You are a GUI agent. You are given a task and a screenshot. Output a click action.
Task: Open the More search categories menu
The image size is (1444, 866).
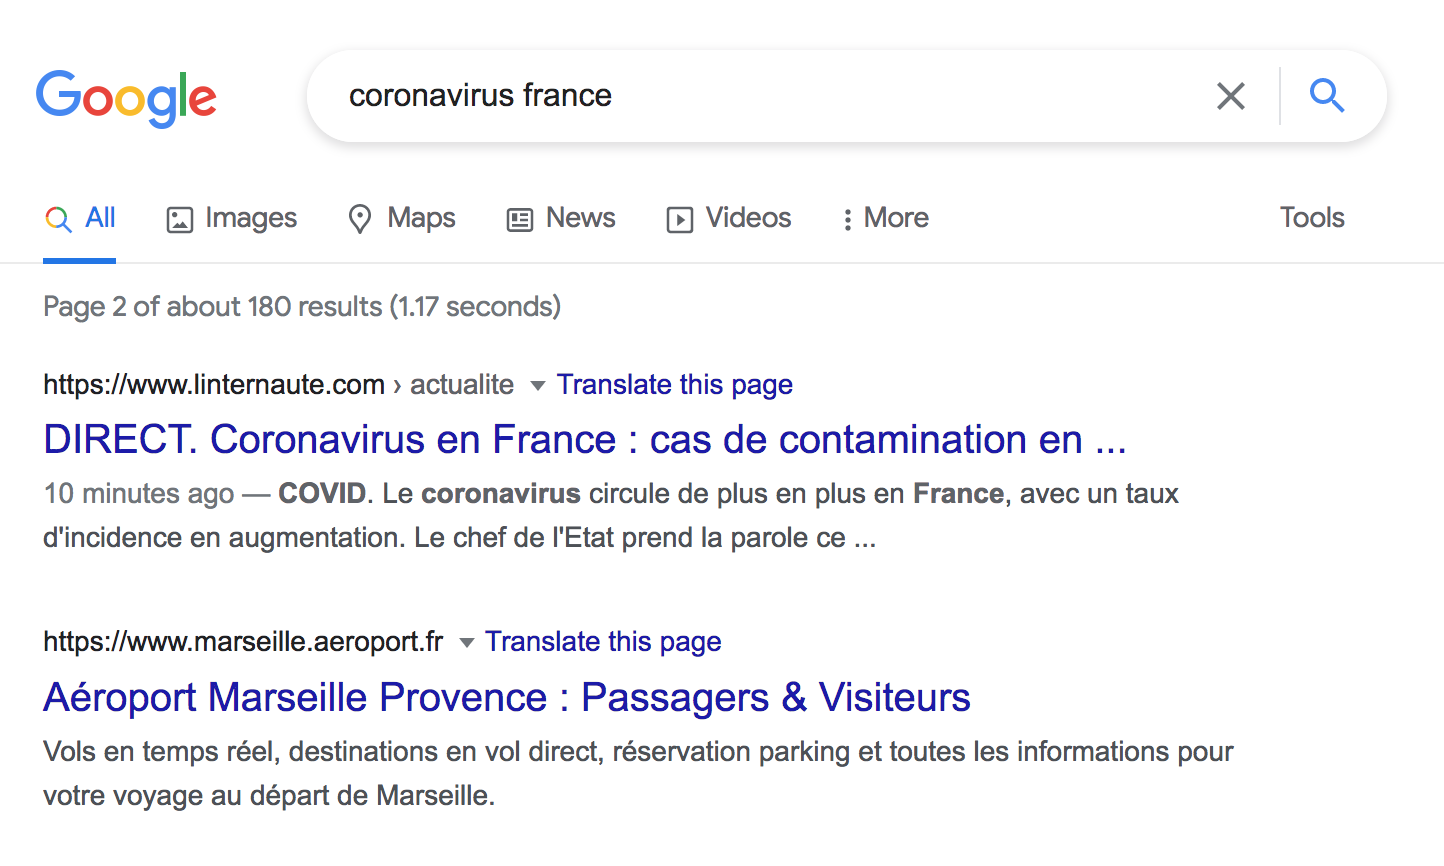coord(896,218)
